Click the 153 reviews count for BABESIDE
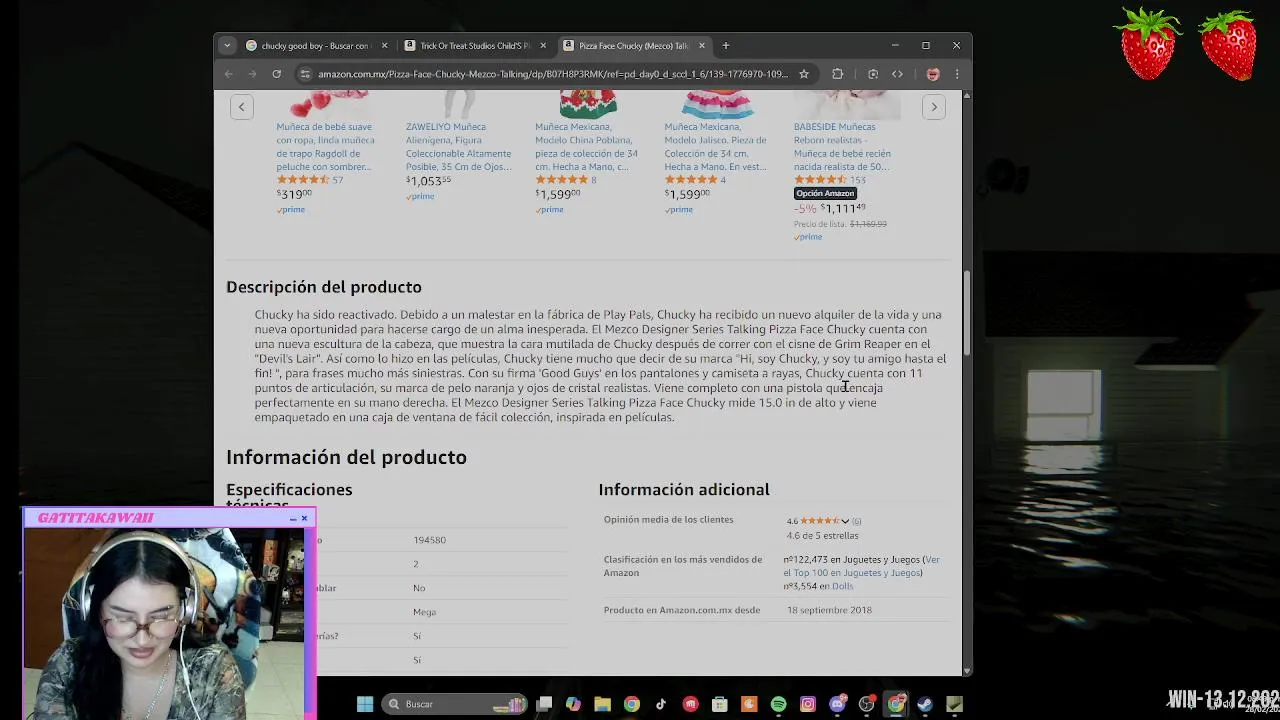Image resolution: width=1280 pixels, height=720 pixels. 858,180
